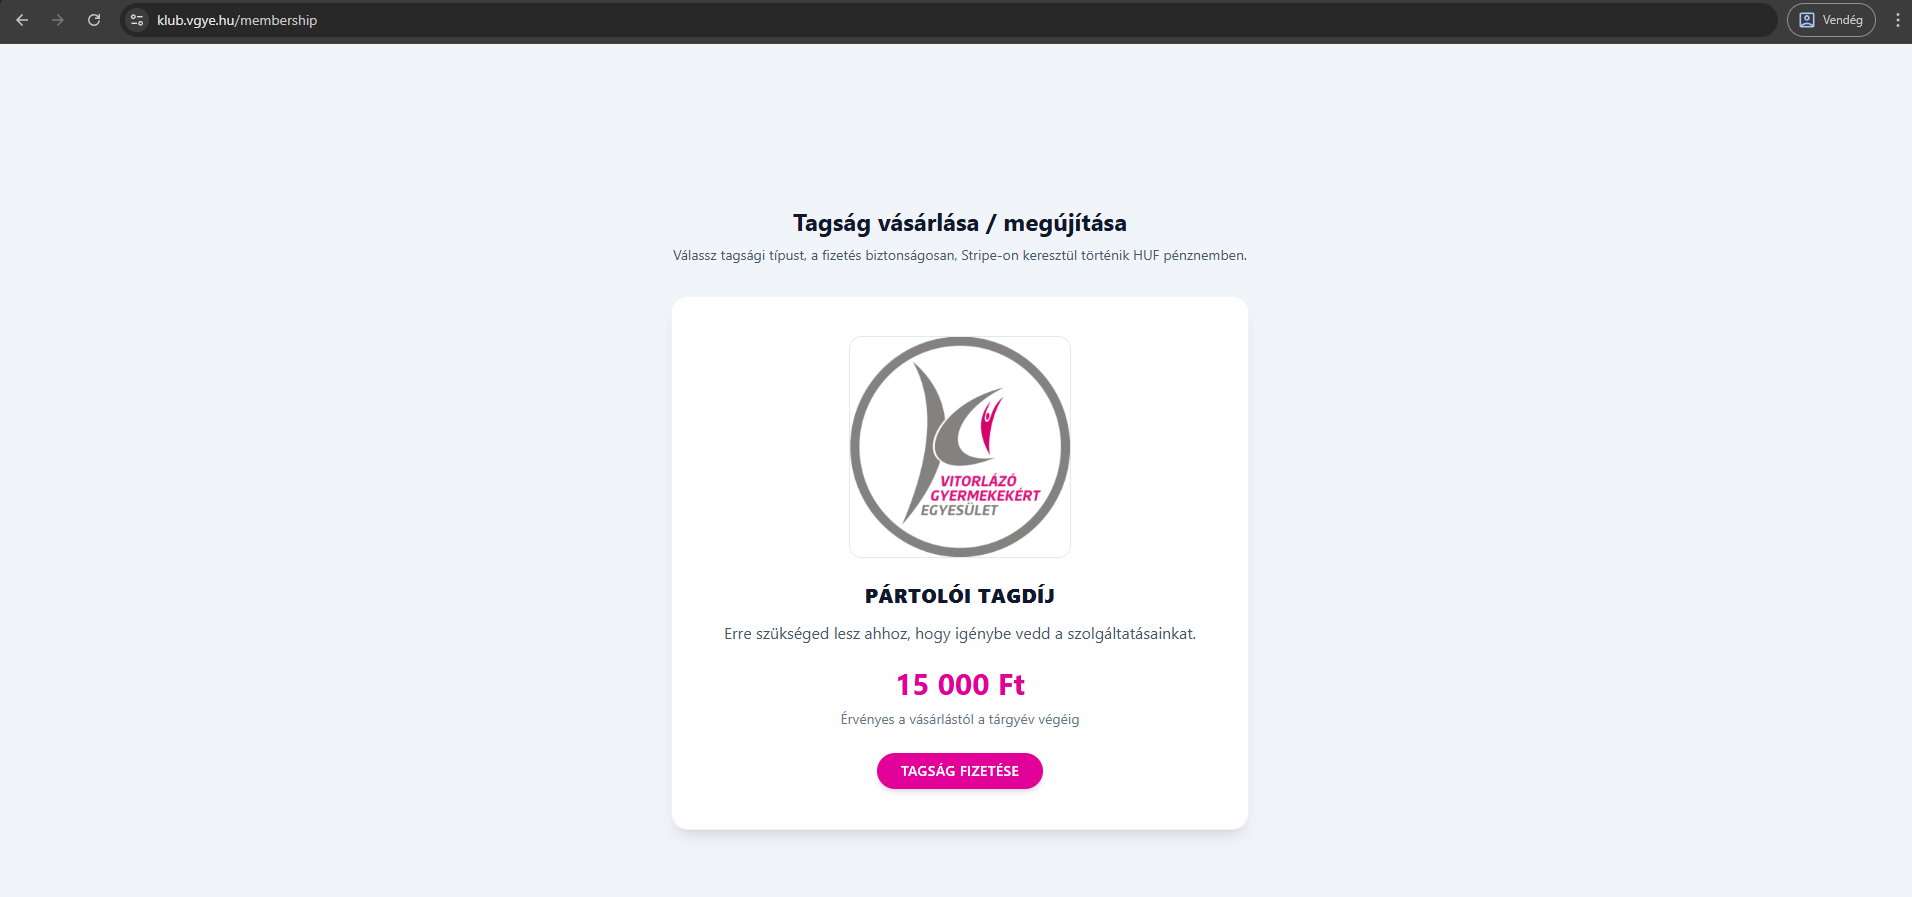Click the 15 000 Ft price
Screen dimensions: 1912x897
click(960, 685)
